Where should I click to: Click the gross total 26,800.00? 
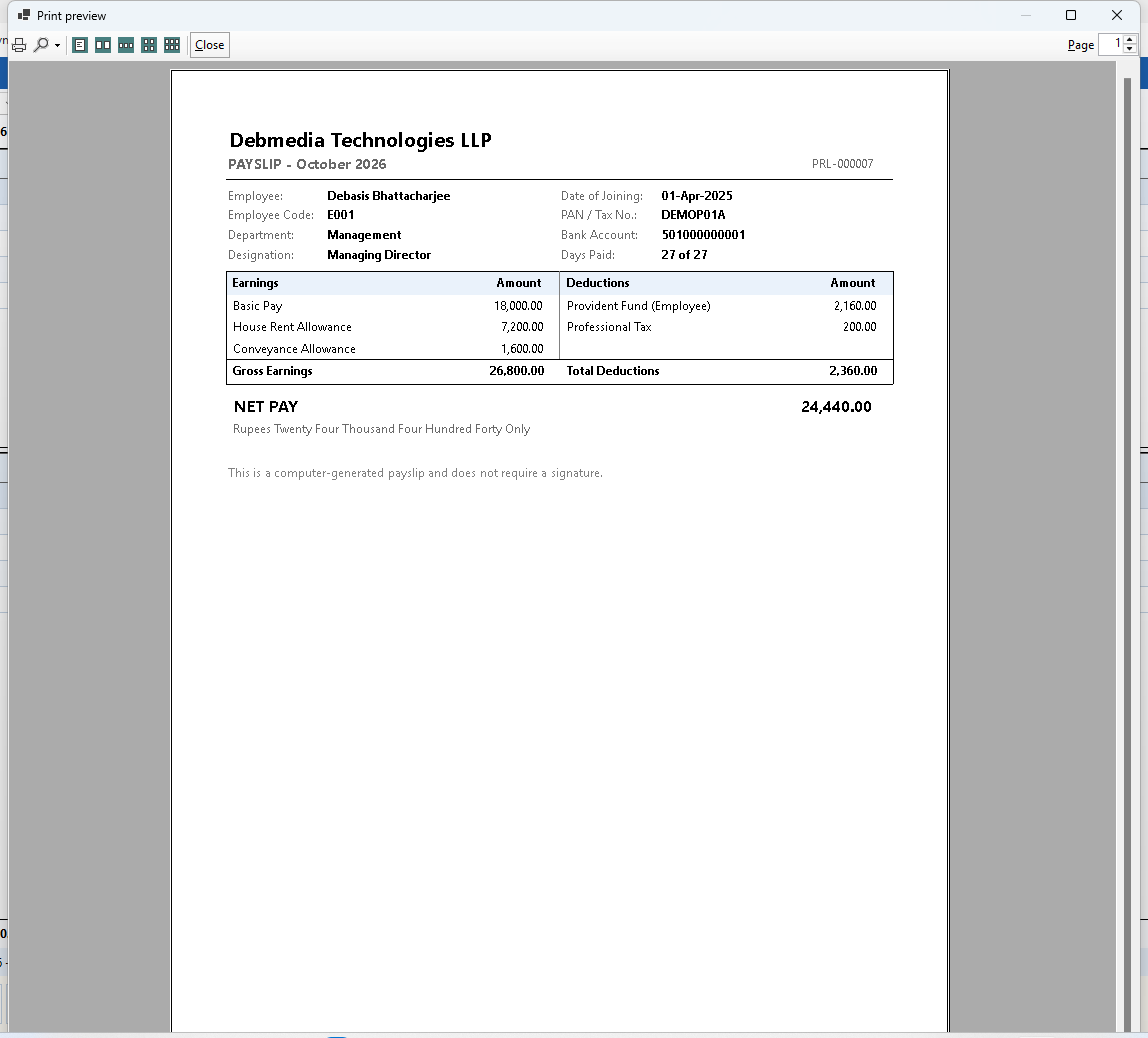click(516, 371)
